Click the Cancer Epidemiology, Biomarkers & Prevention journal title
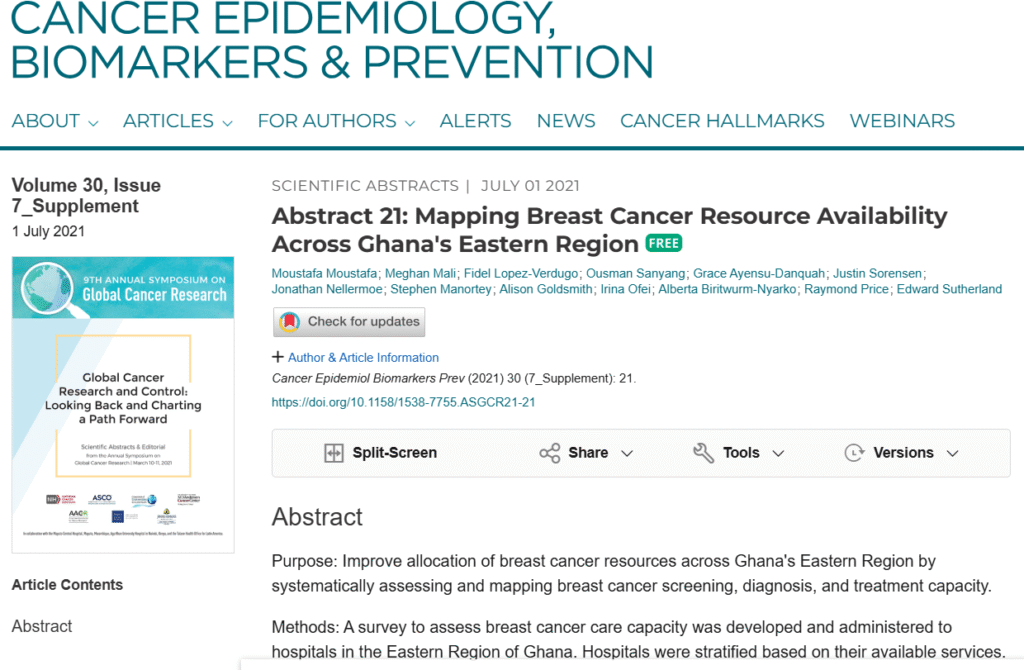Viewport: 1024px width, 670px height. (x=332, y=40)
